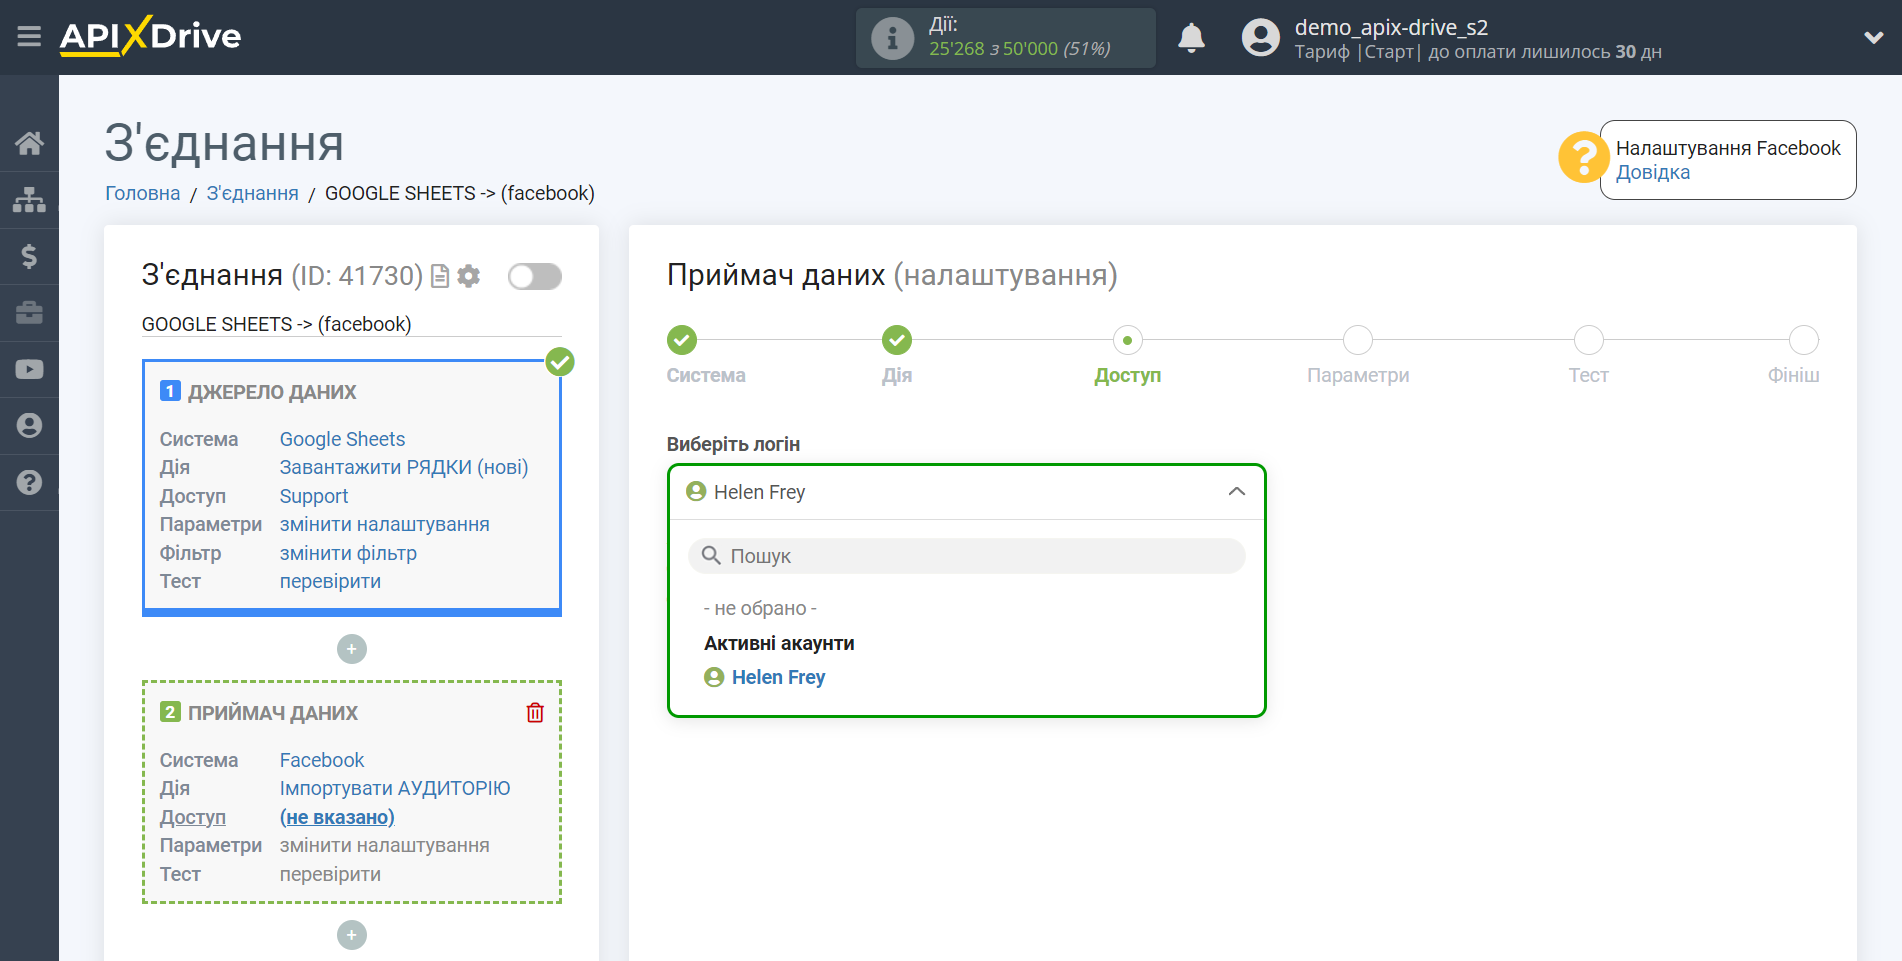1902x961 pixels.
Task: Go to Головна breadcrumb
Action: tap(143, 193)
